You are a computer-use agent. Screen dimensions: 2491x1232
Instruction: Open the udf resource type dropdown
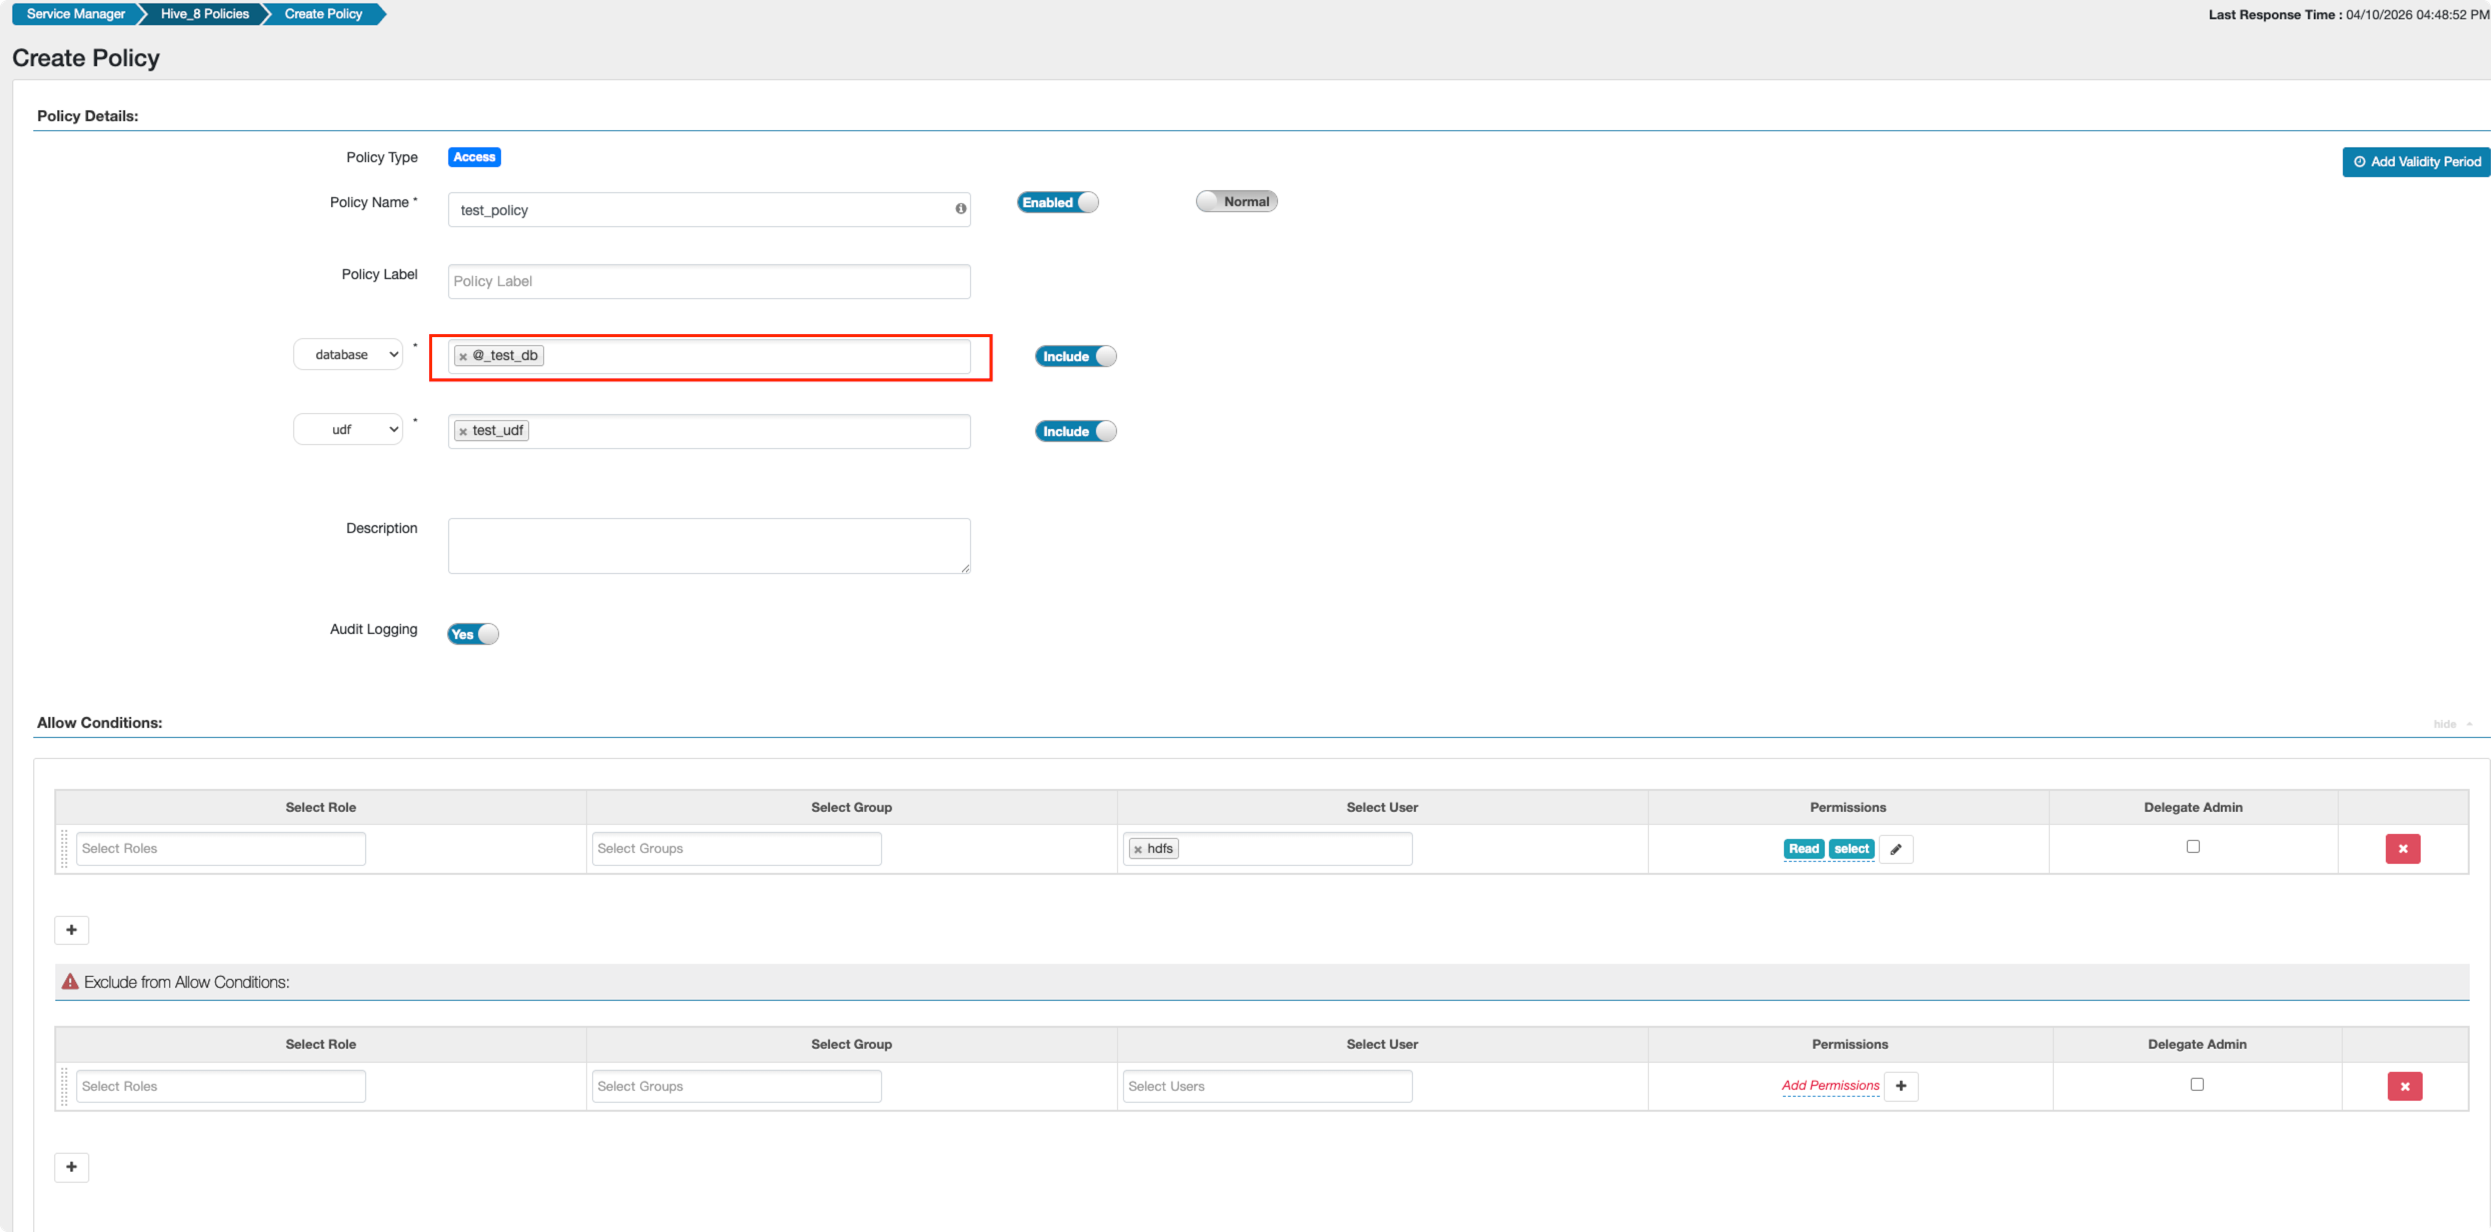[x=348, y=430]
